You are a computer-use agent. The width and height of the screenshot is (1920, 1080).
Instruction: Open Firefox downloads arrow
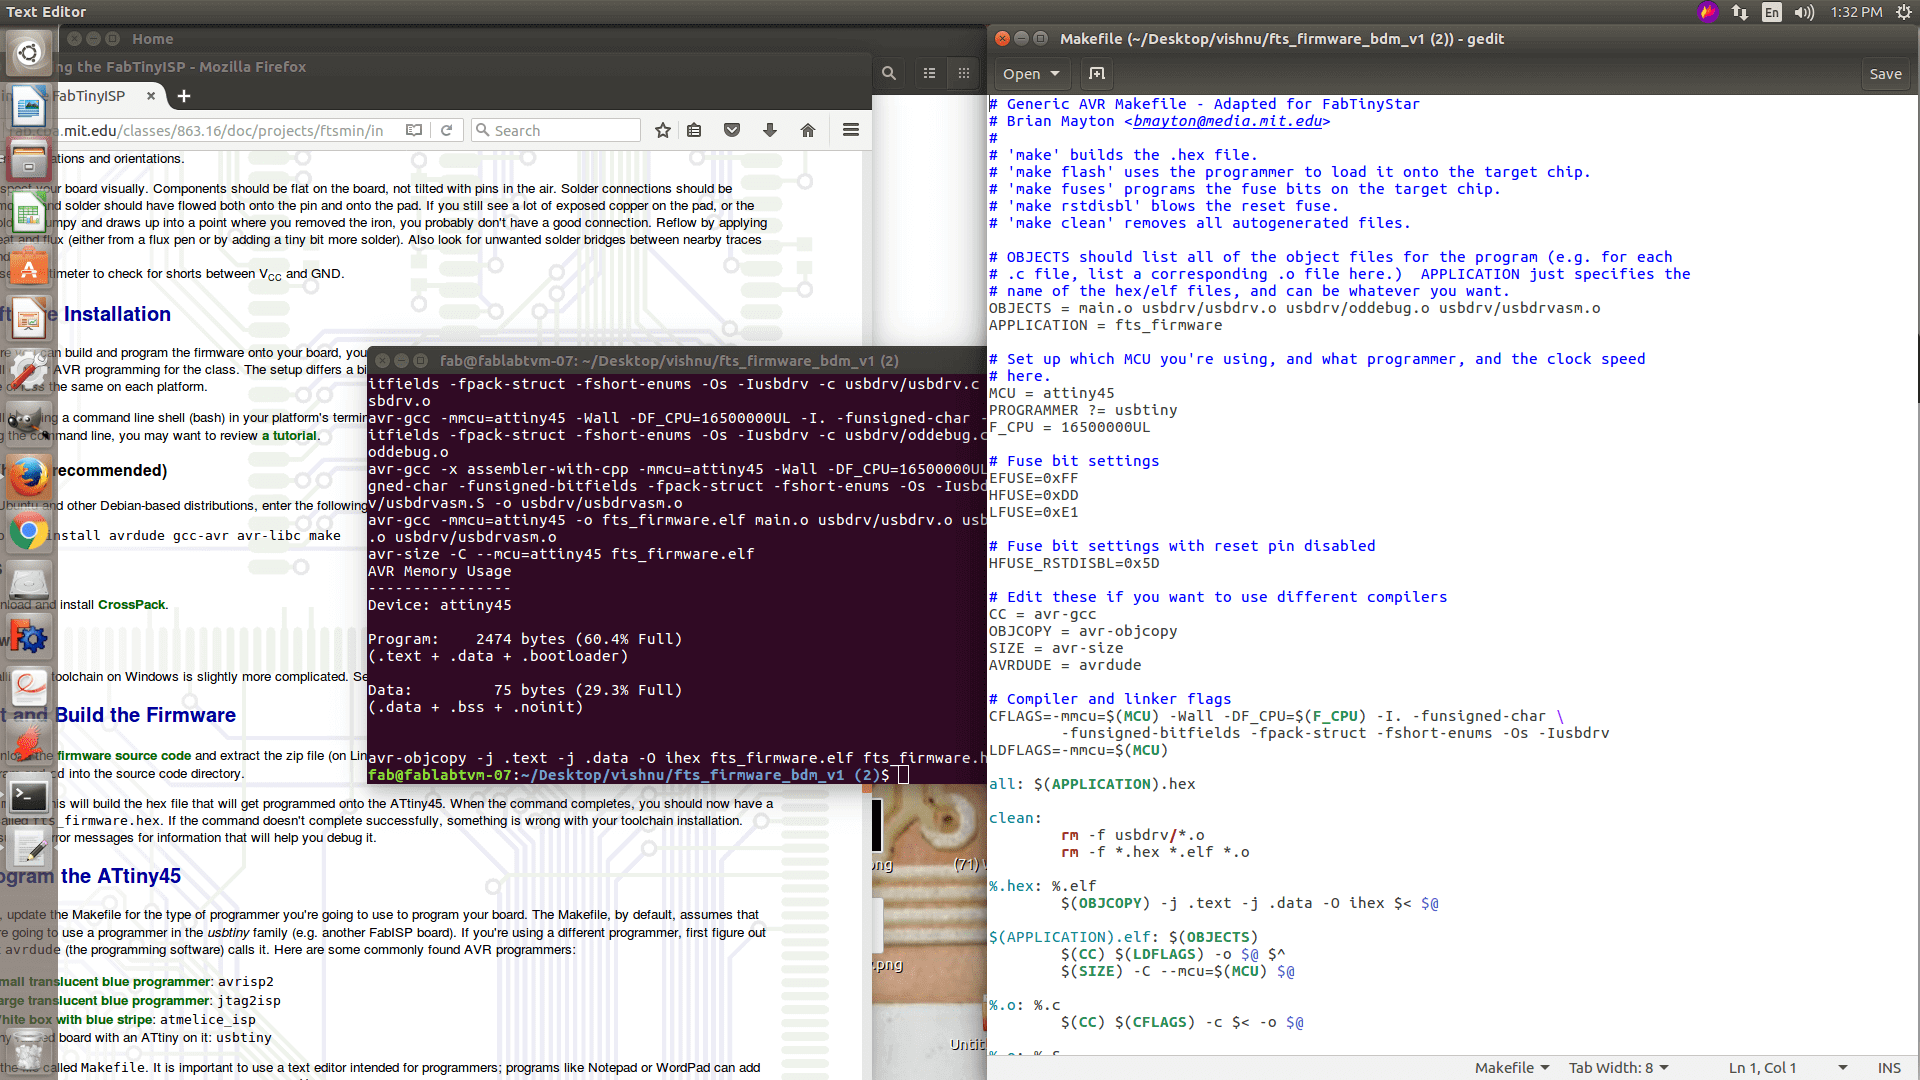[x=770, y=130]
